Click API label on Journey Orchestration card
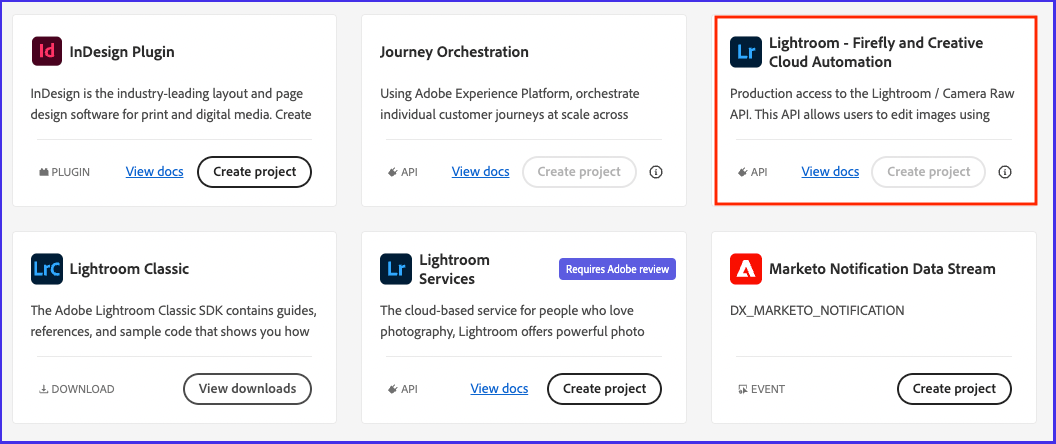Viewport: 1056px width, 444px height. click(x=409, y=172)
